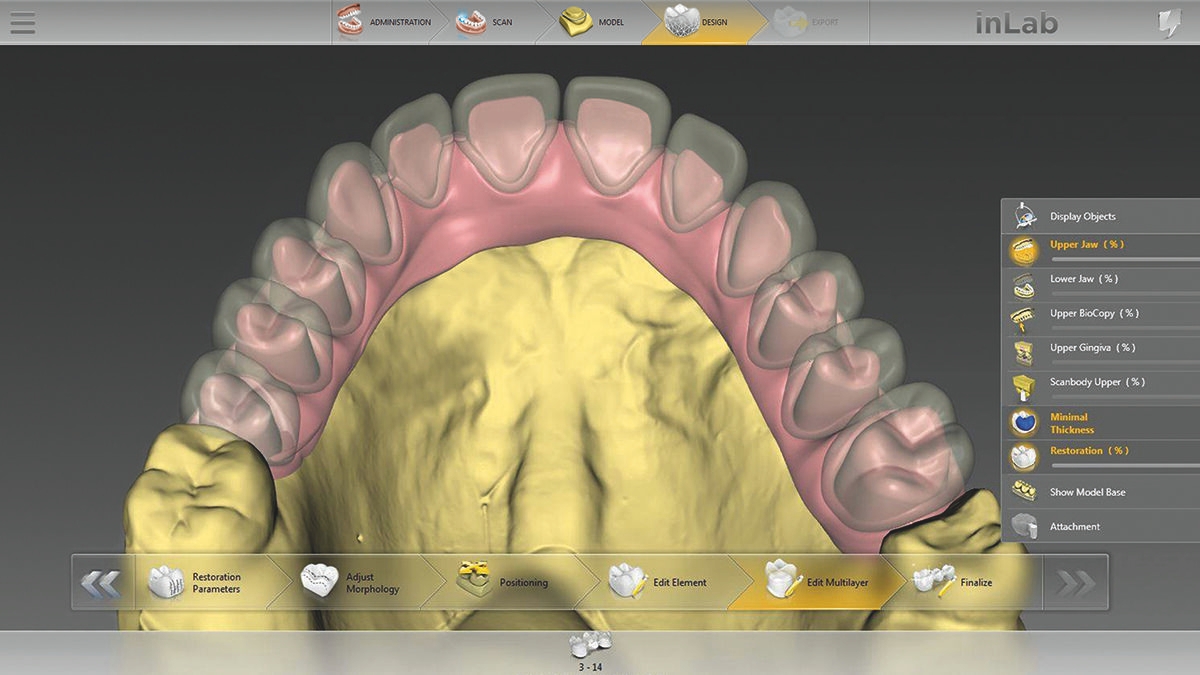Switch to the Administration phase tab
This screenshot has height=675, width=1200.
(x=385, y=22)
